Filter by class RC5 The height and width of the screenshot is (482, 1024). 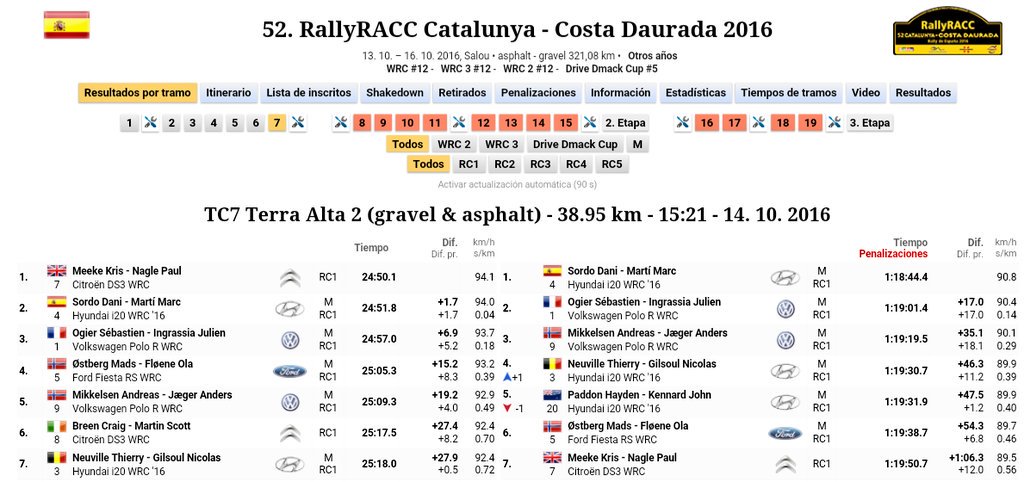tap(612, 164)
